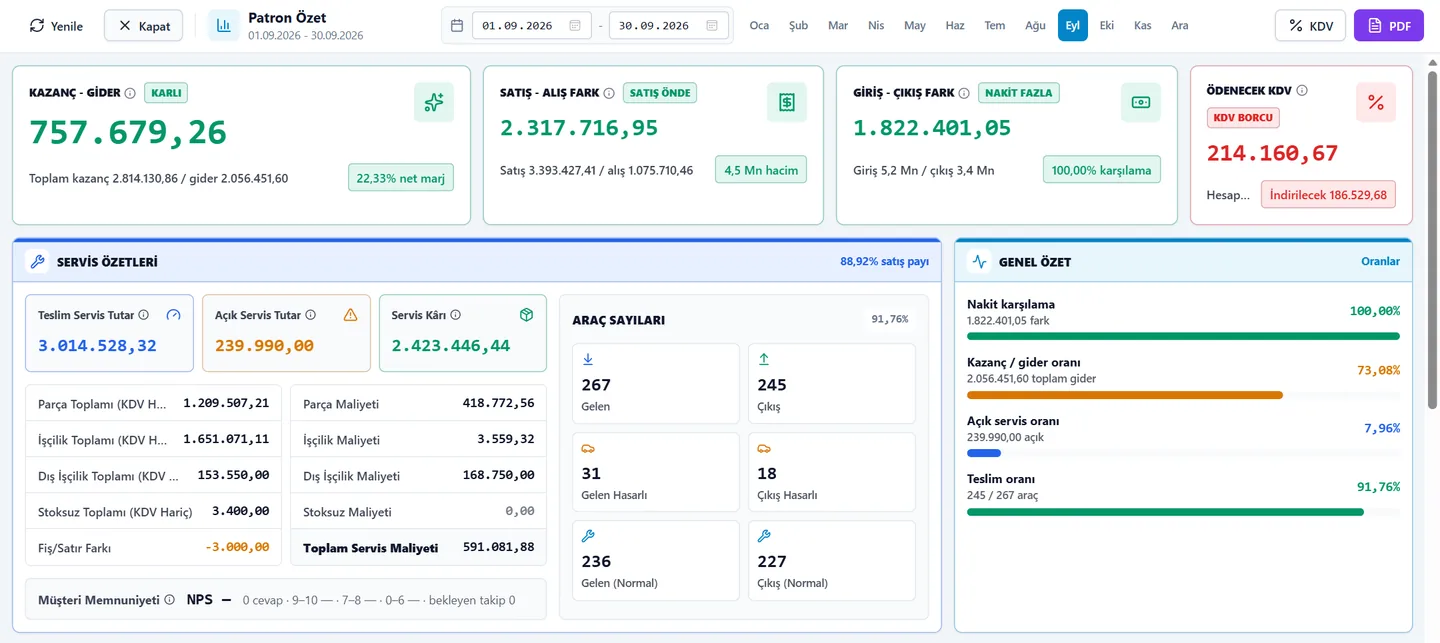Click the gauge icon in Teslim Servis Tutar
Screen dimensions: 1440x643
point(174,315)
